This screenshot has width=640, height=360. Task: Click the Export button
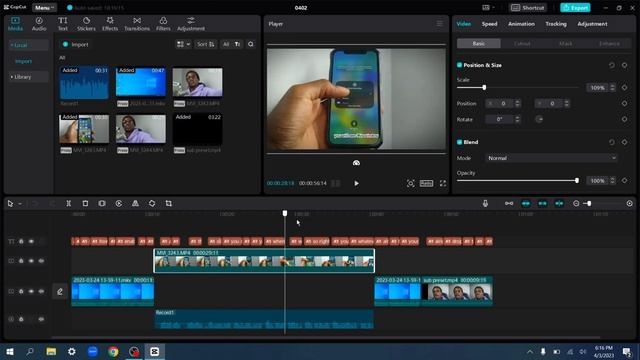click(575, 8)
